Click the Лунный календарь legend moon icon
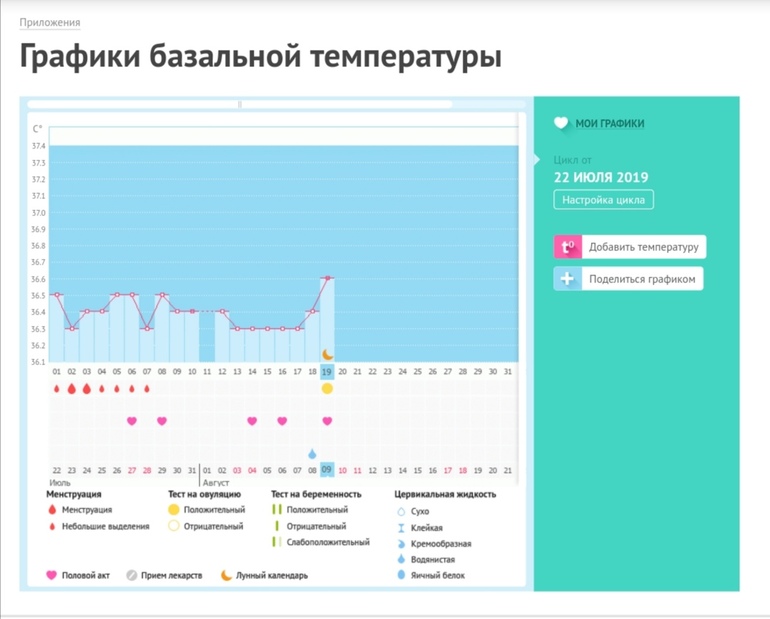The height and width of the screenshot is (619, 770). click(227, 575)
